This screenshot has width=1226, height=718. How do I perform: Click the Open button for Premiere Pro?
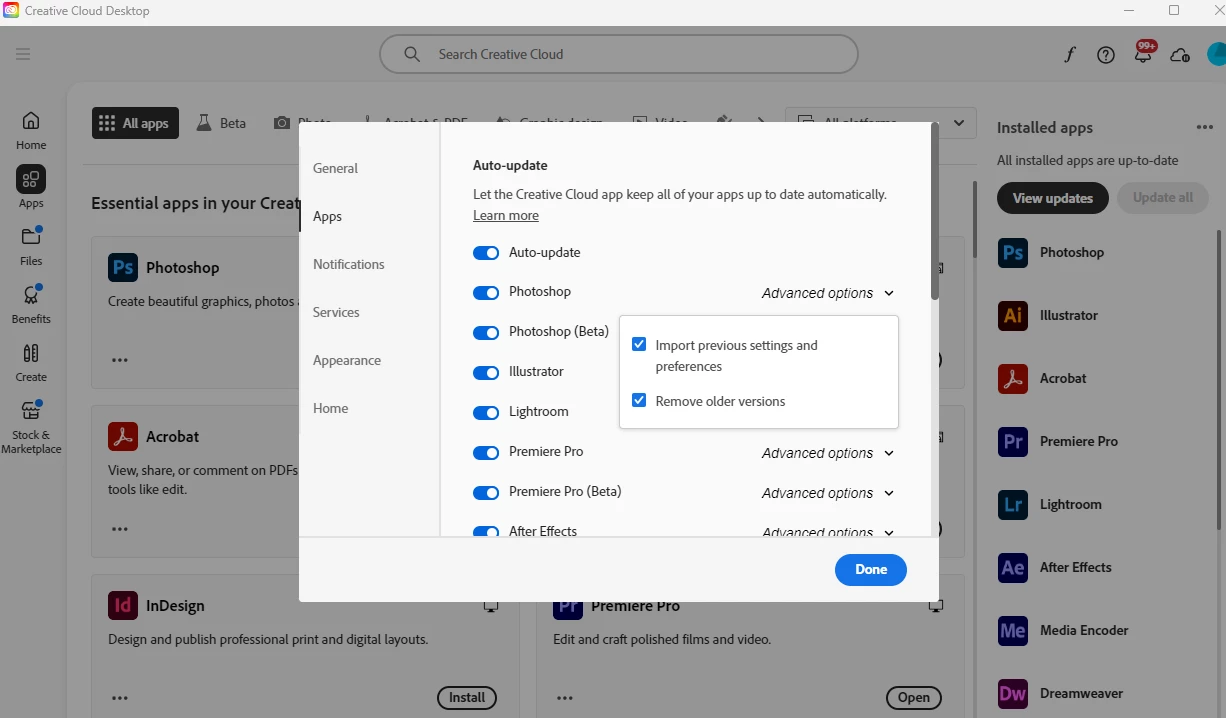click(914, 697)
